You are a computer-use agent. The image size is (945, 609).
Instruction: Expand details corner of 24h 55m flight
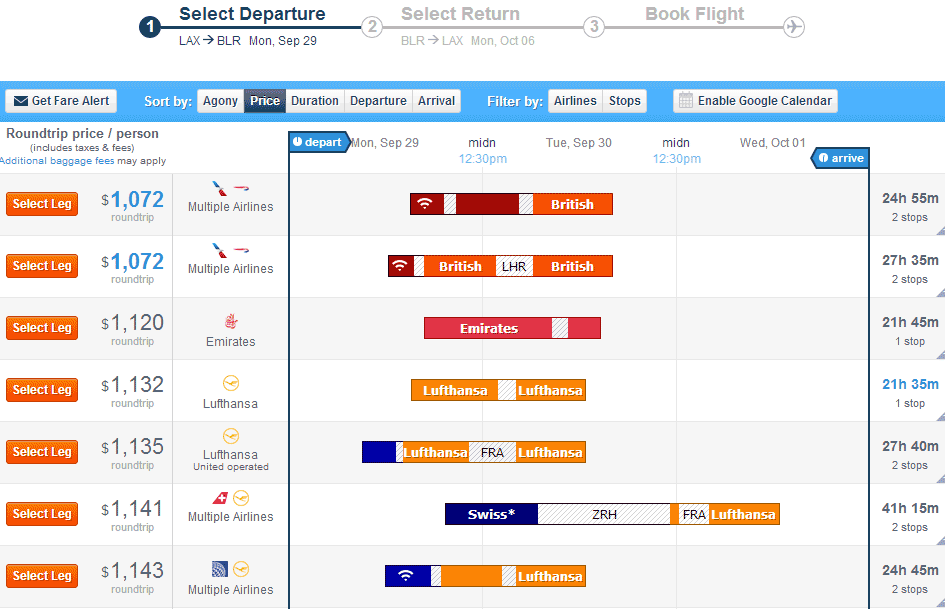939,229
